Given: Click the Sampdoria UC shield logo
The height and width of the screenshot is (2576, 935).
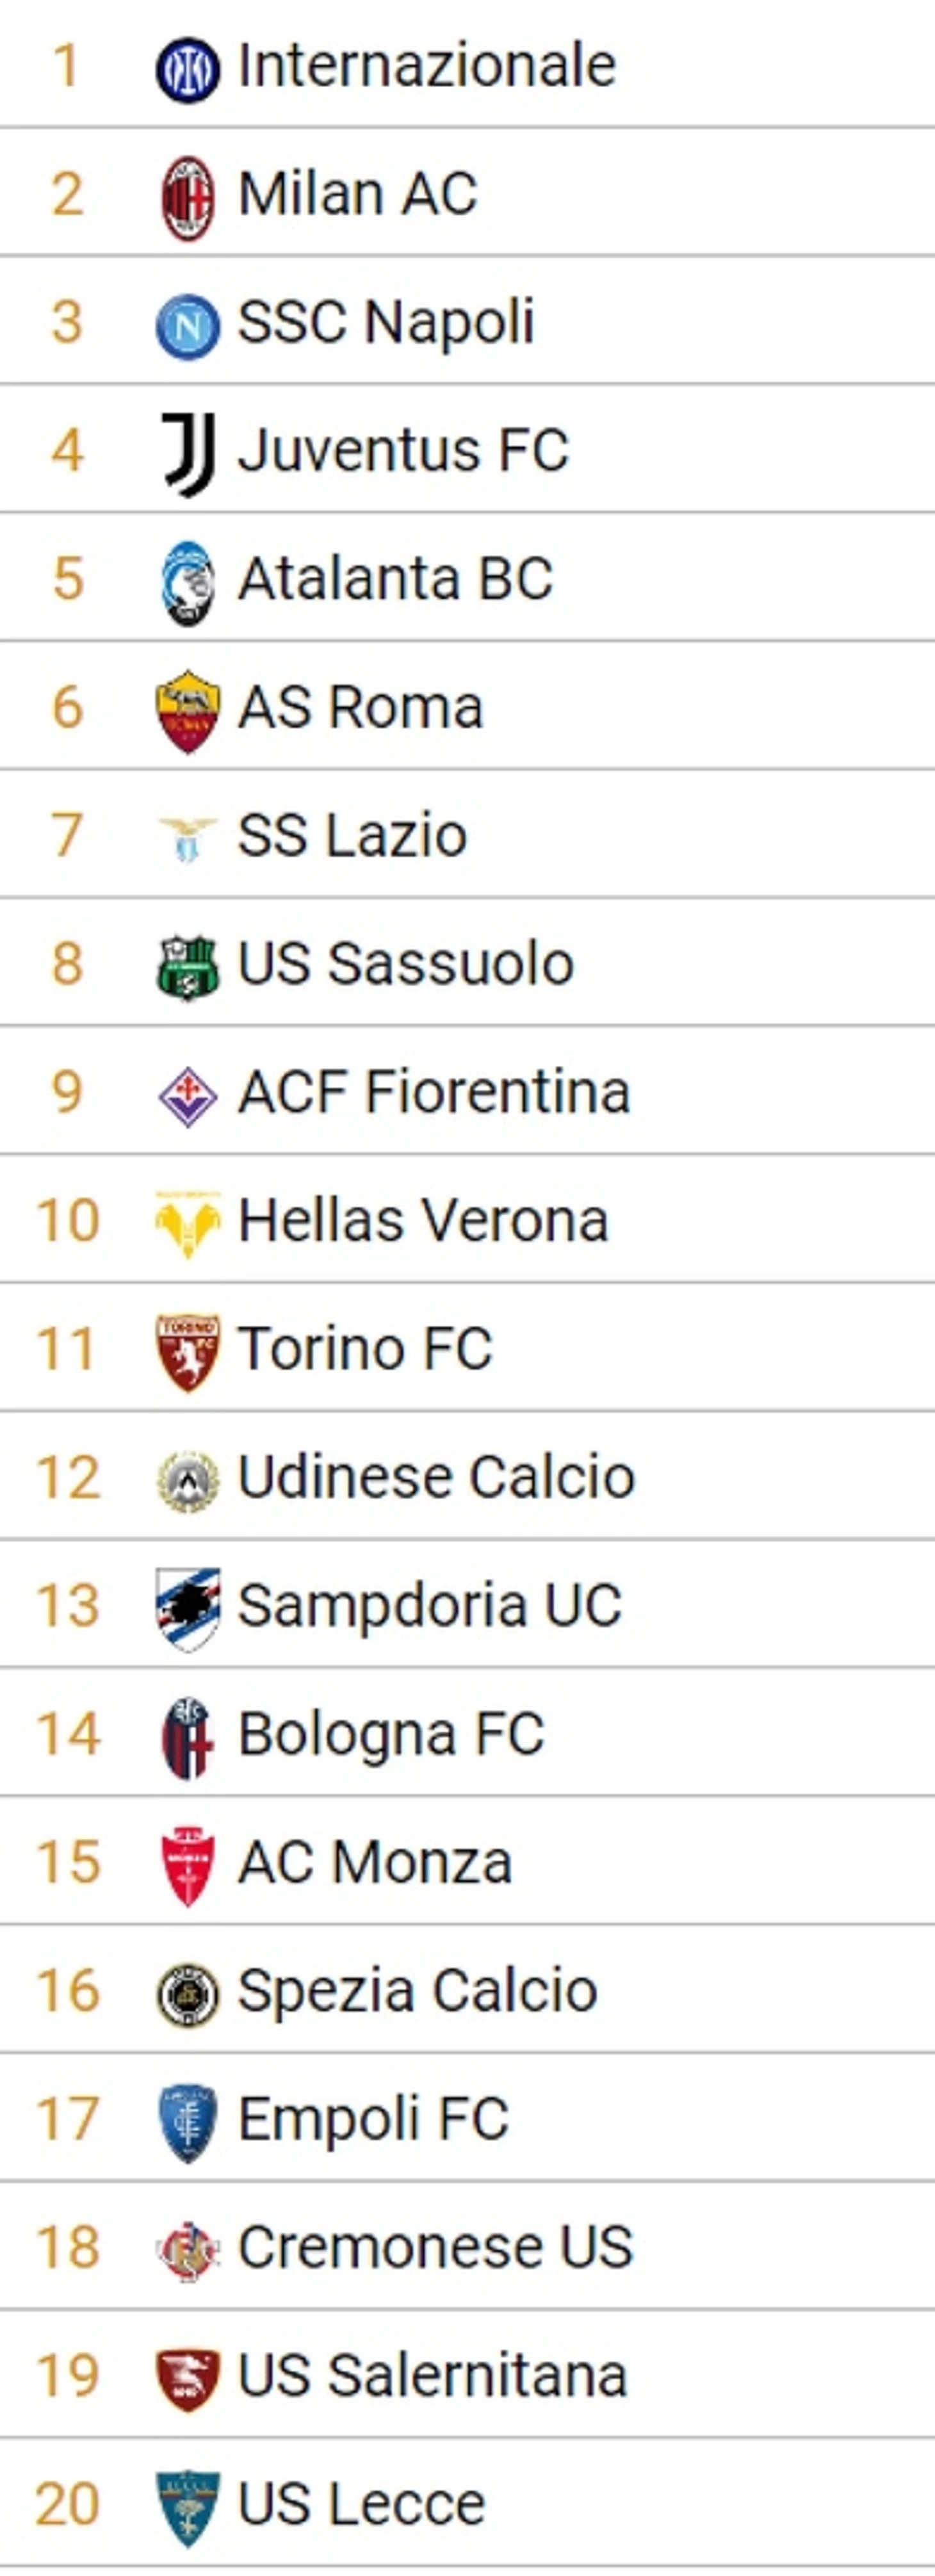Looking at the screenshot, I should 187,1608.
